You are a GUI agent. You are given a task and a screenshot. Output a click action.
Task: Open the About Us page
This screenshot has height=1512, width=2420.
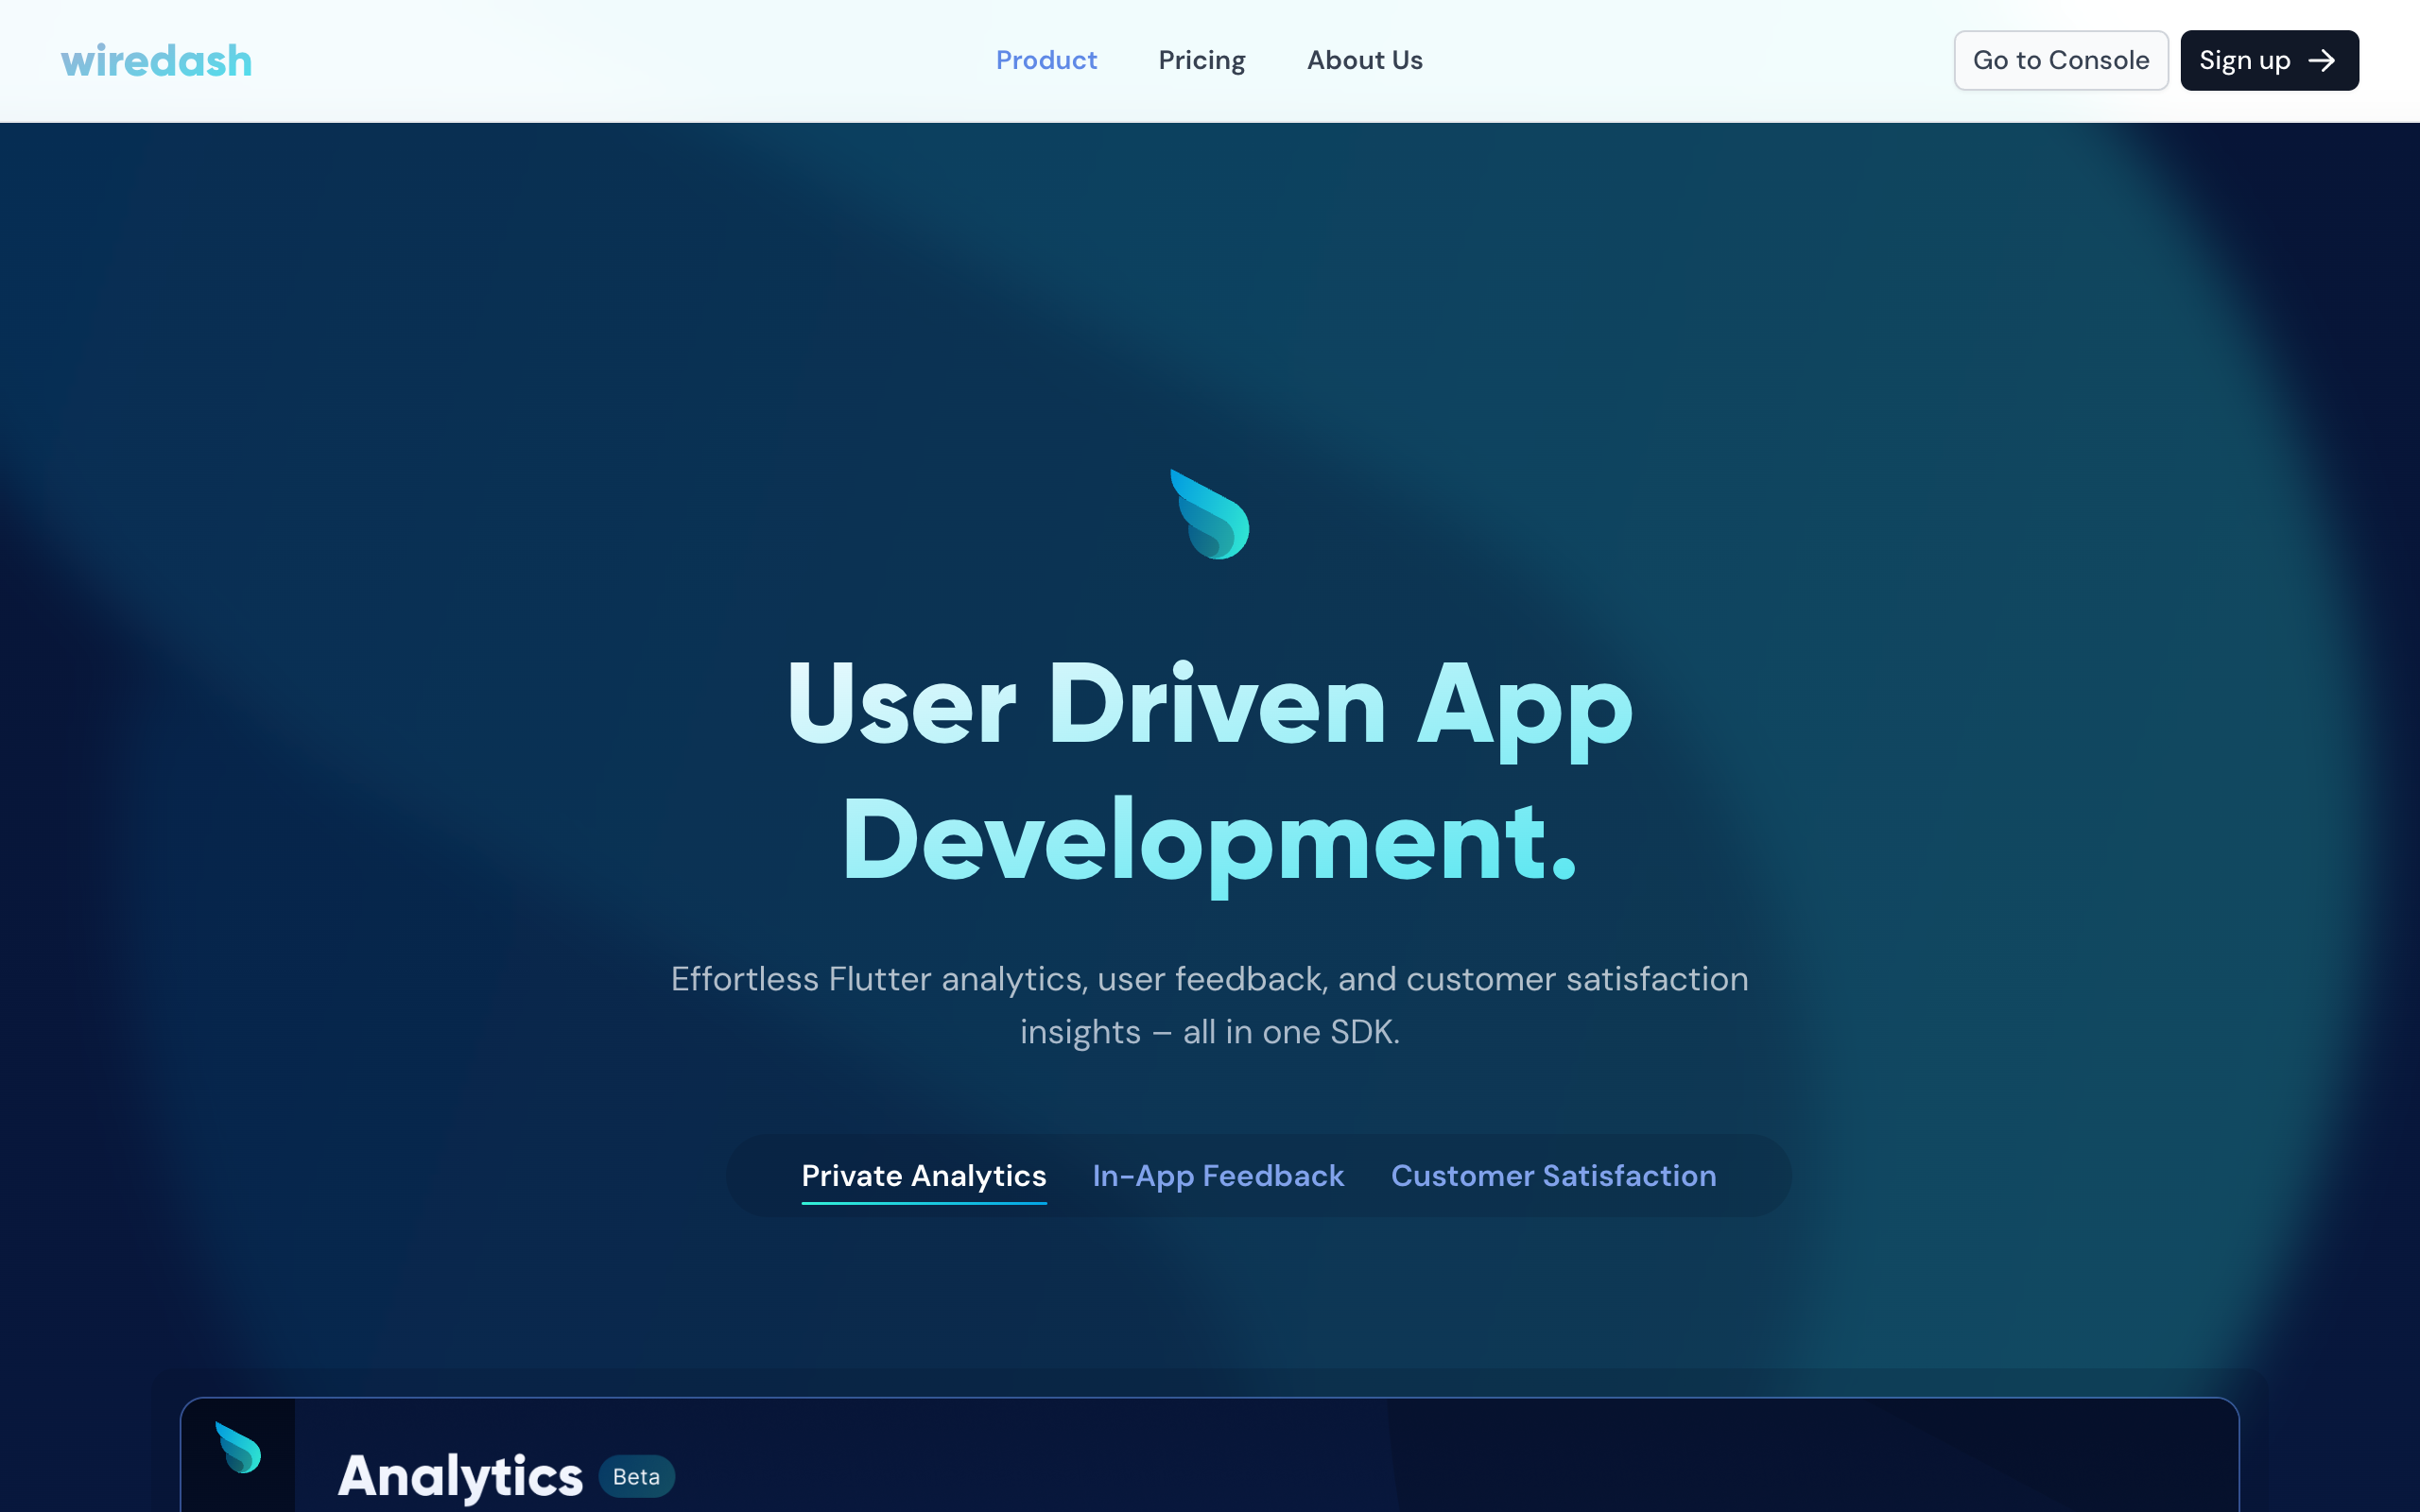(x=1364, y=60)
